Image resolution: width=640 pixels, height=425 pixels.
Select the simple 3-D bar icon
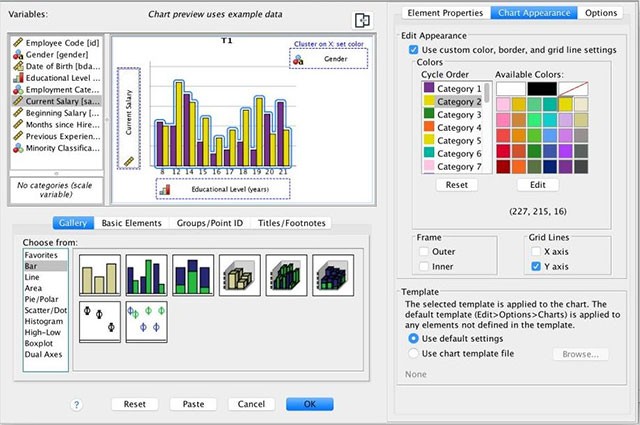[x=240, y=274]
